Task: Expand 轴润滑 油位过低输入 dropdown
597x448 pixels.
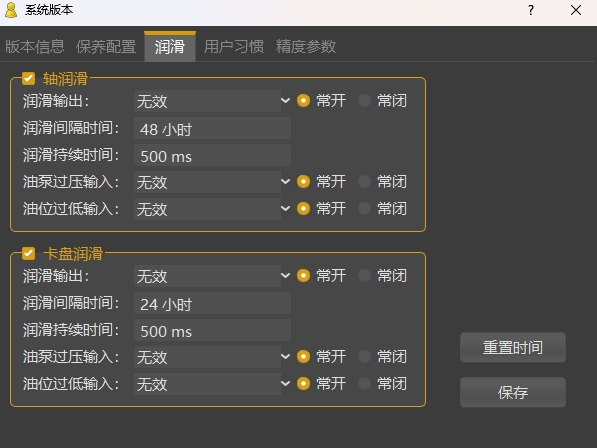Action: 212,209
